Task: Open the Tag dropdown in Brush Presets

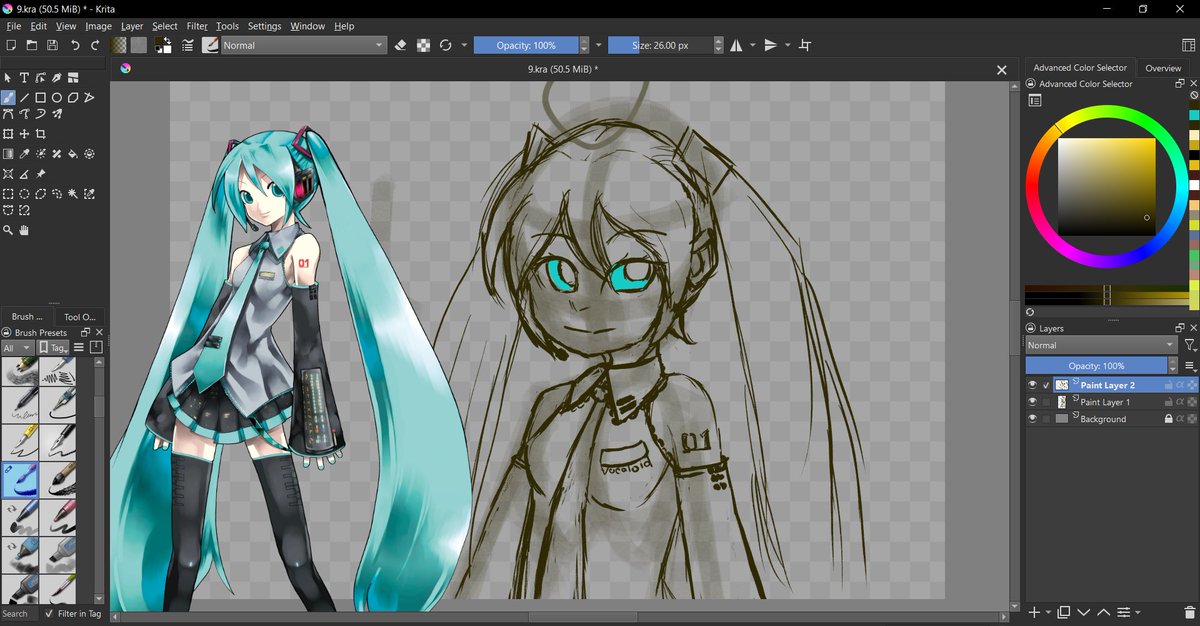Action: click(54, 348)
